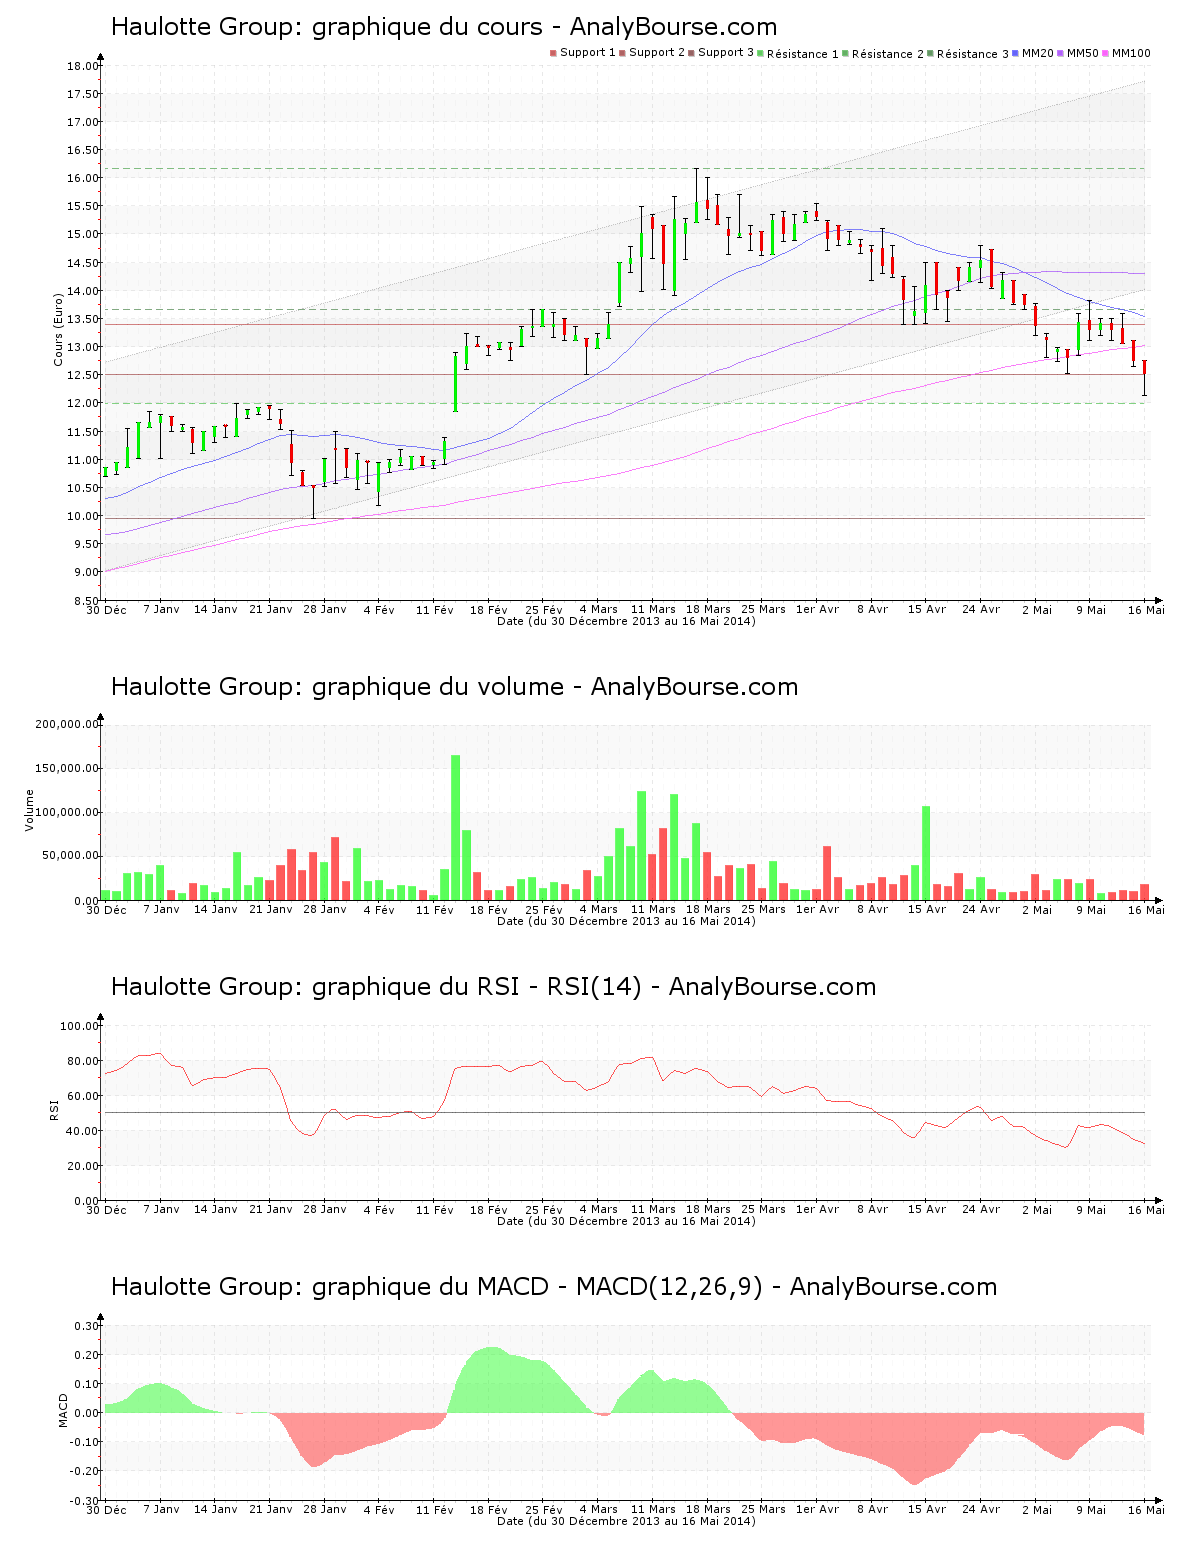Click the '10.00' value on price axis
The height and width of the screenshot is (1550, 1200).
tap(84, 516)
